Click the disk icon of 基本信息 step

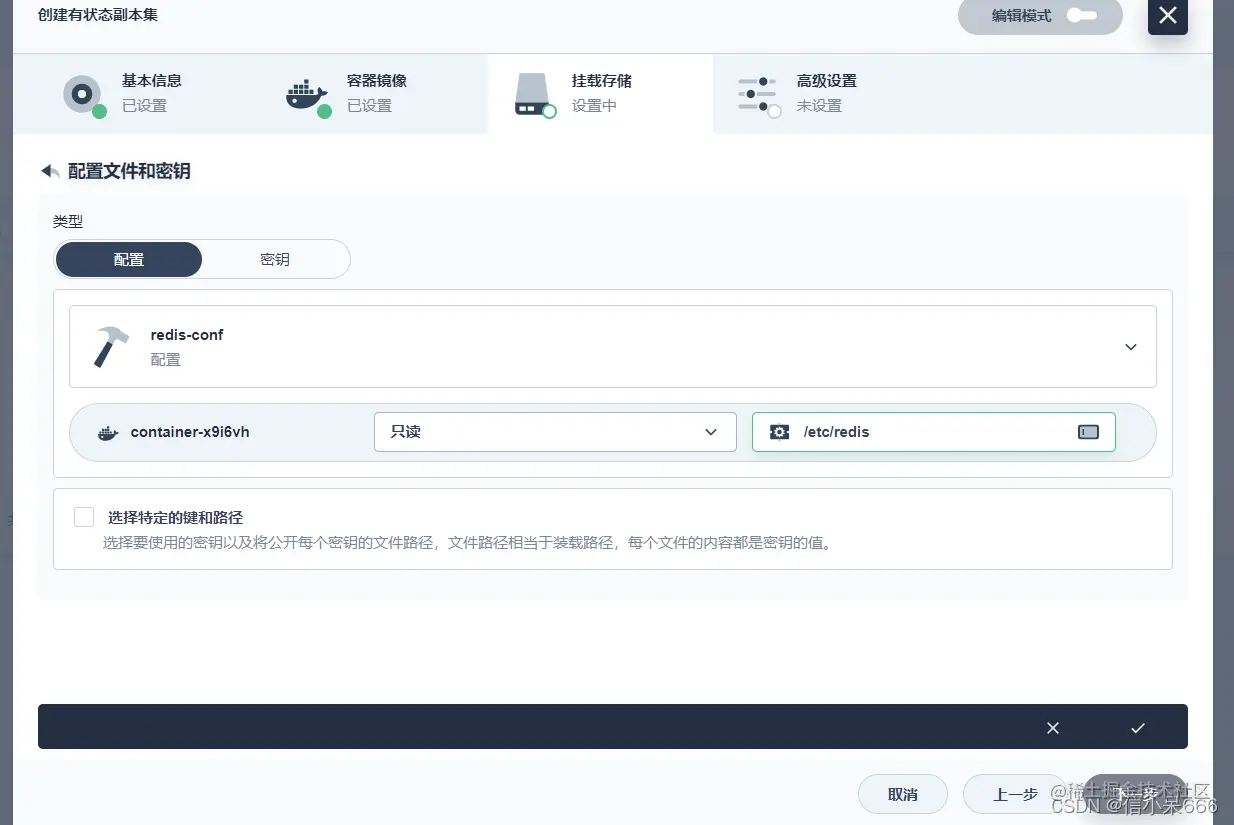(x=83, y=94)
